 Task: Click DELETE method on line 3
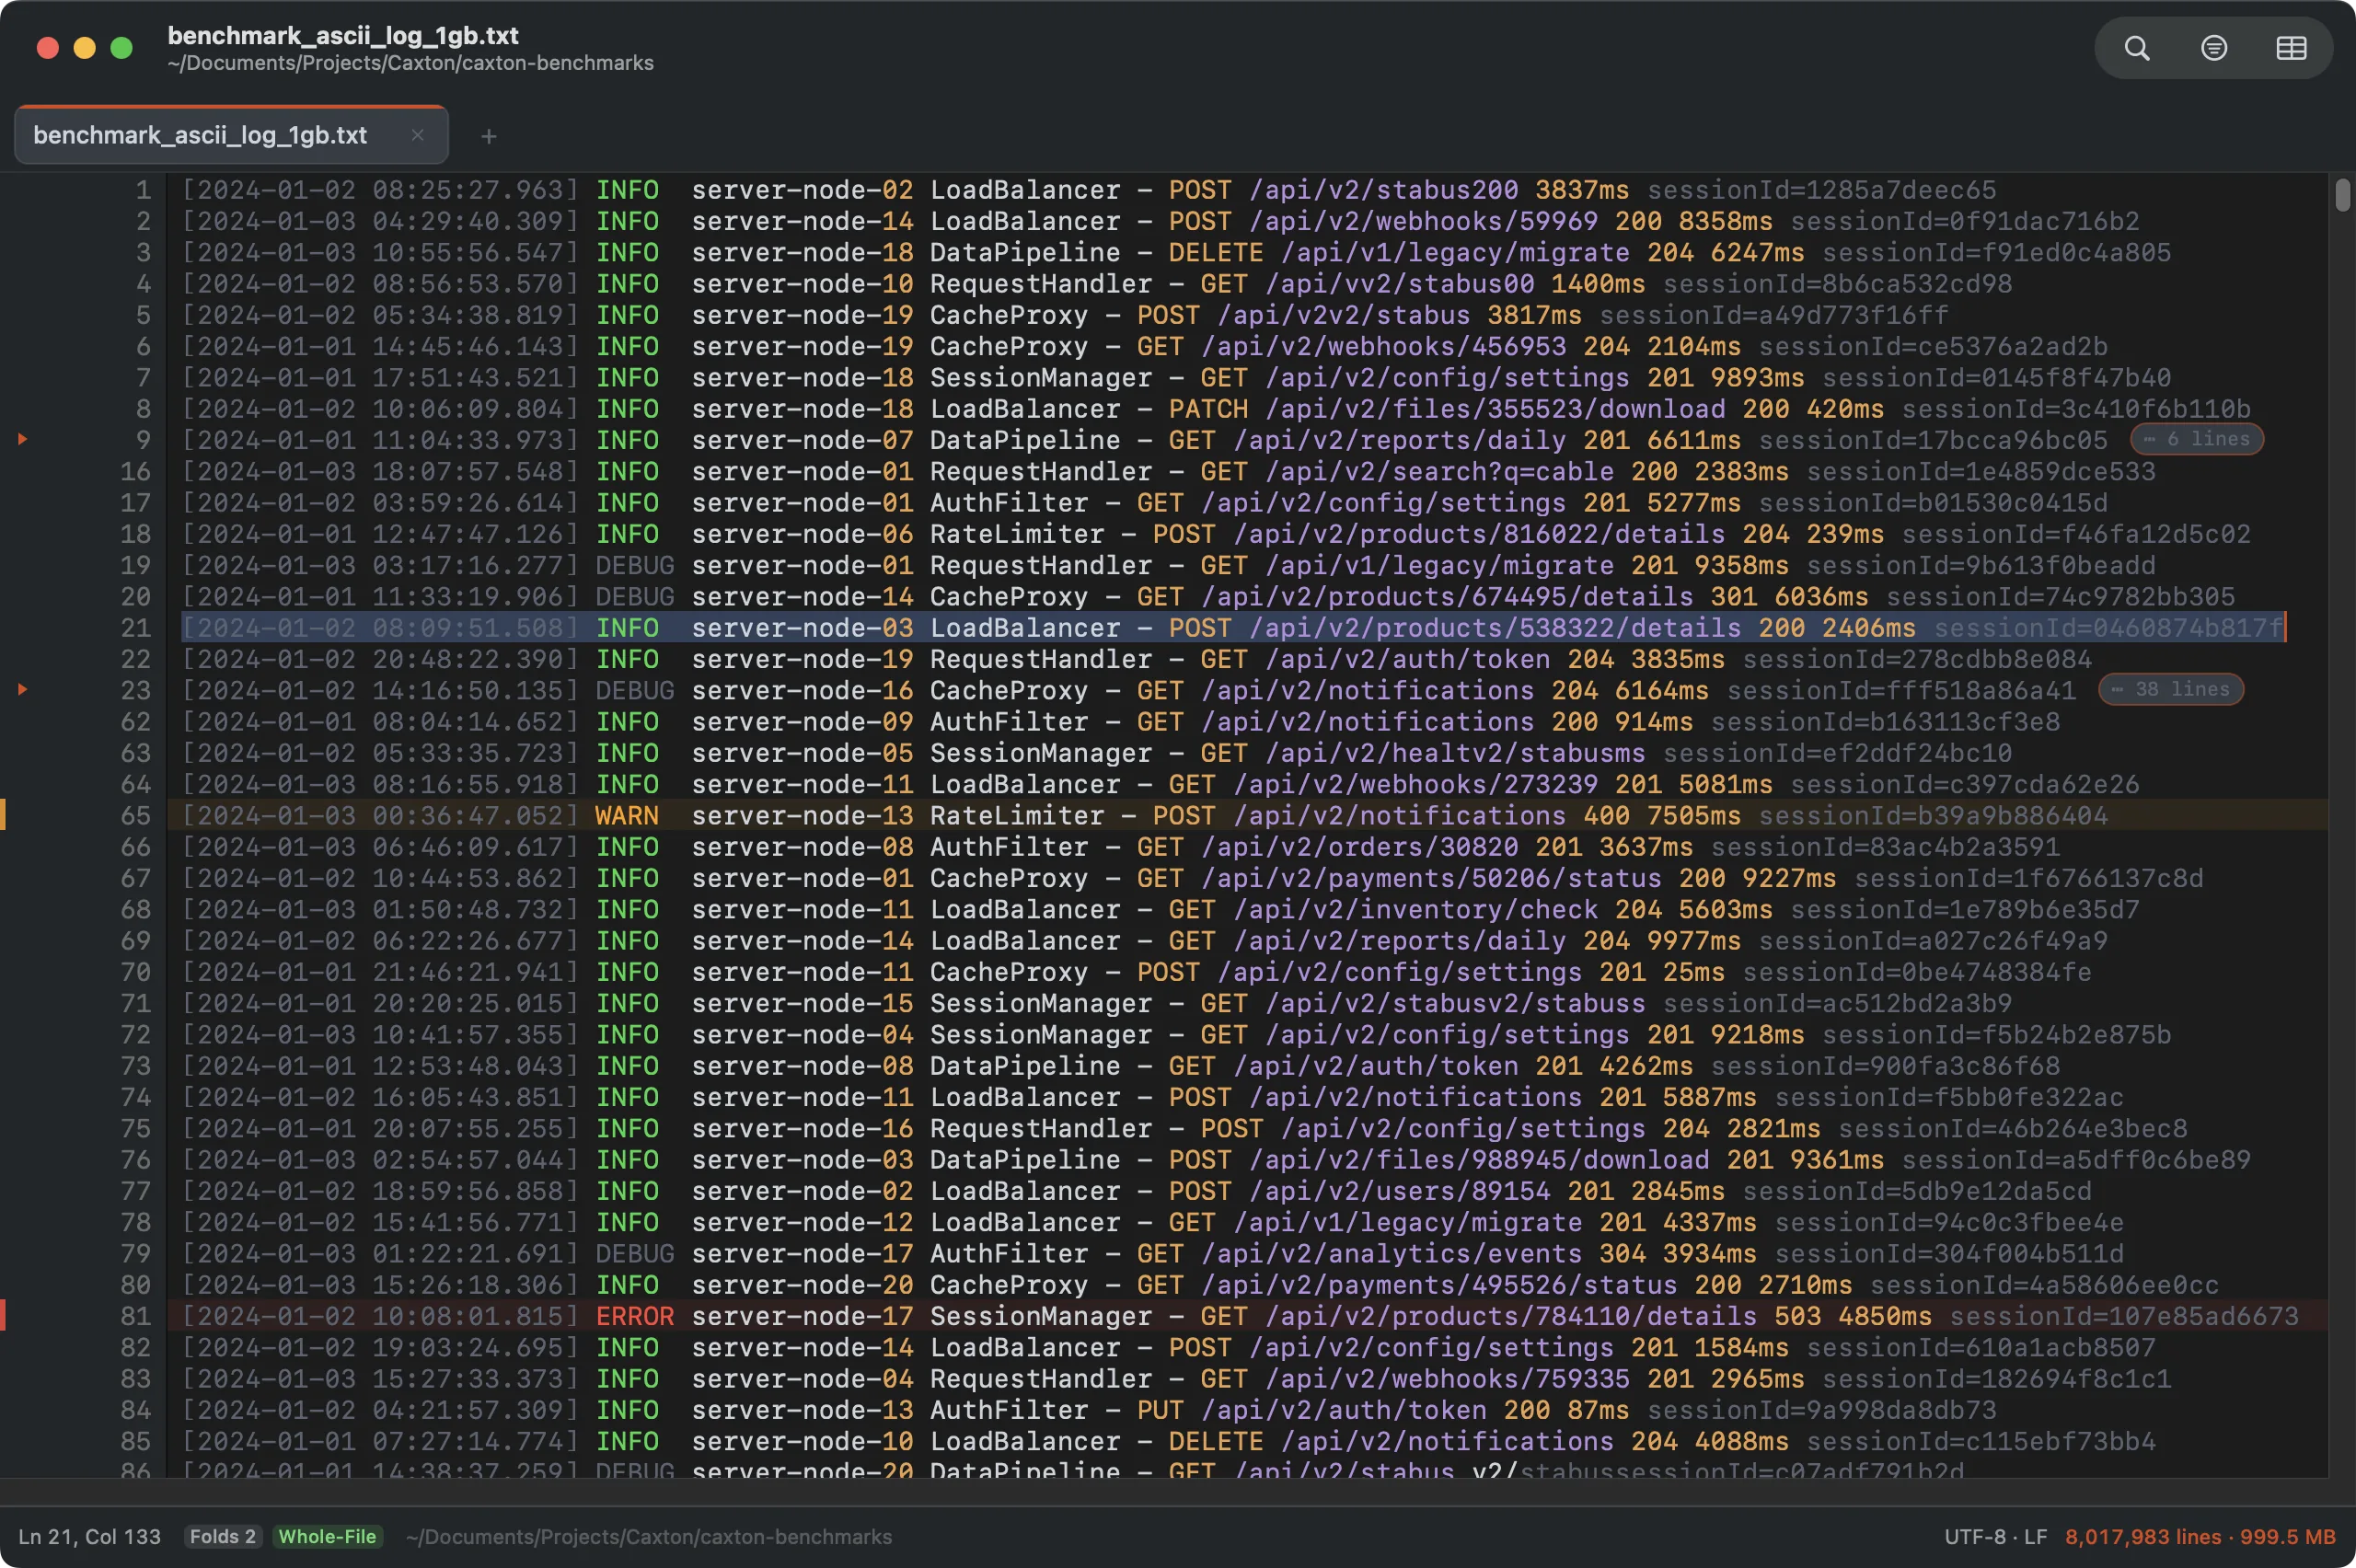[x=1216, y=252]
